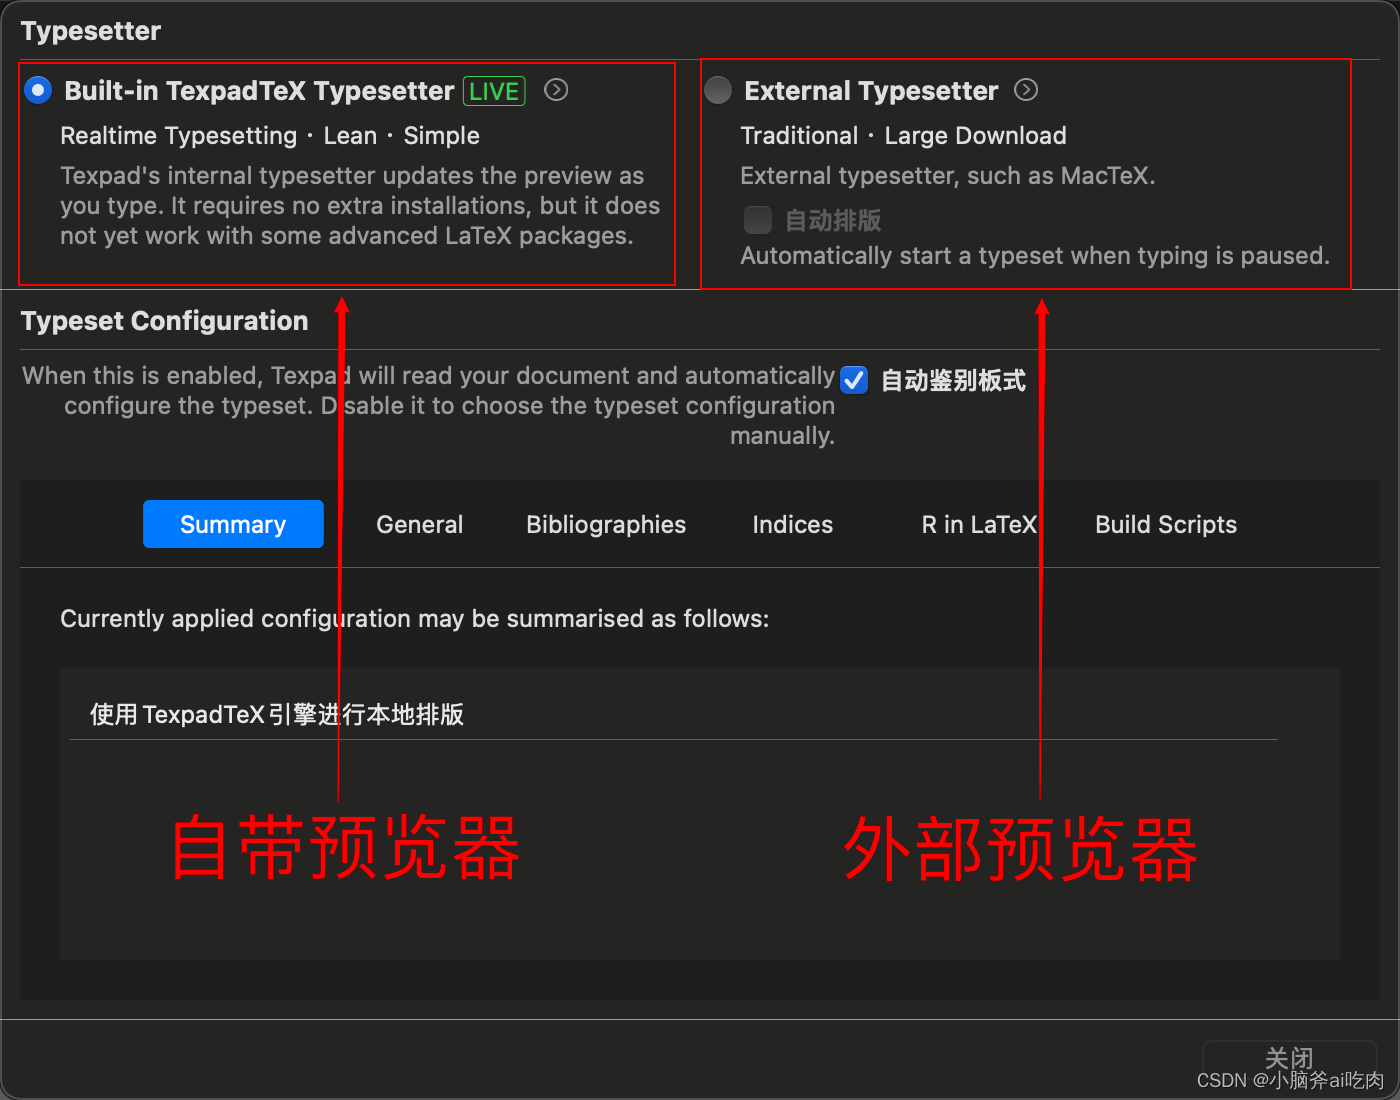Click the '使用 TexpadTeX引擎进行本地排版' summary line
The width and height of the screenshot is (1400, 1100).
(x=277, y=714)
